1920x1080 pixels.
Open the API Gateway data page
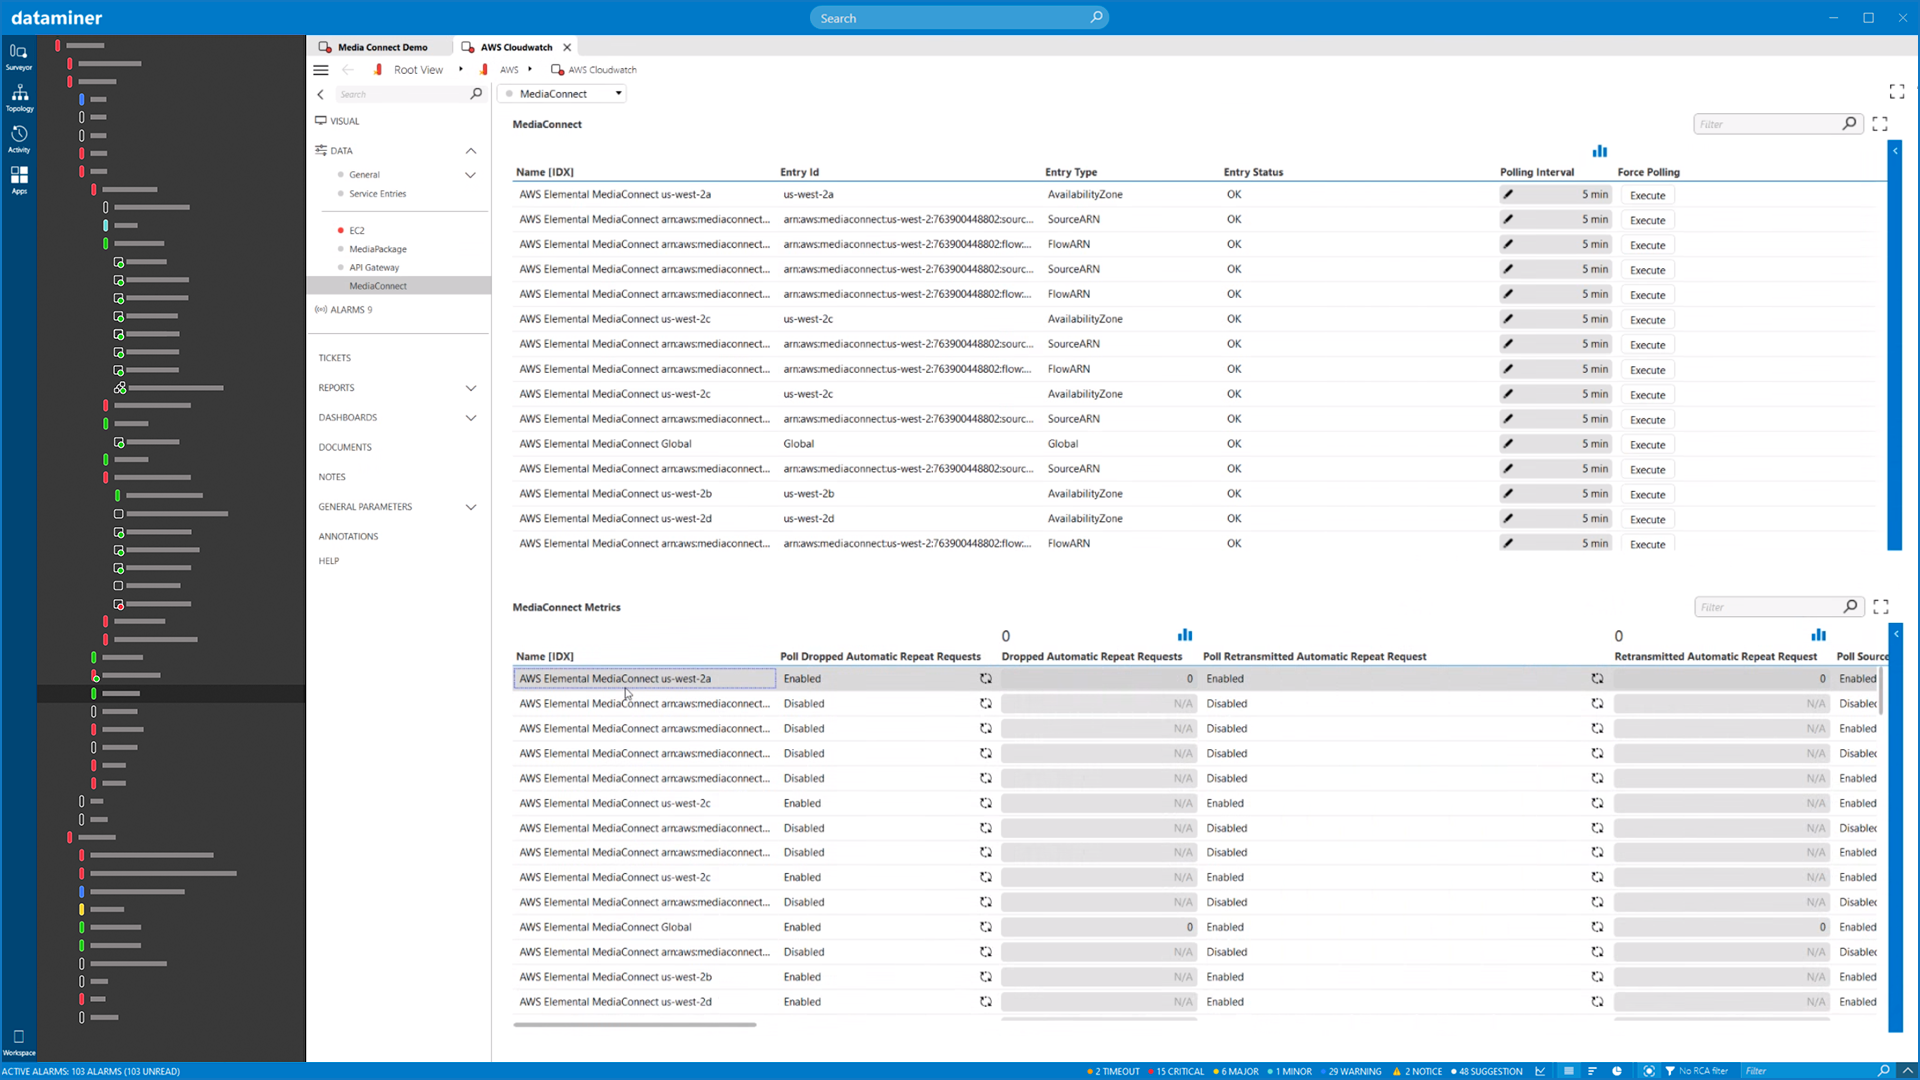(374, 268)
